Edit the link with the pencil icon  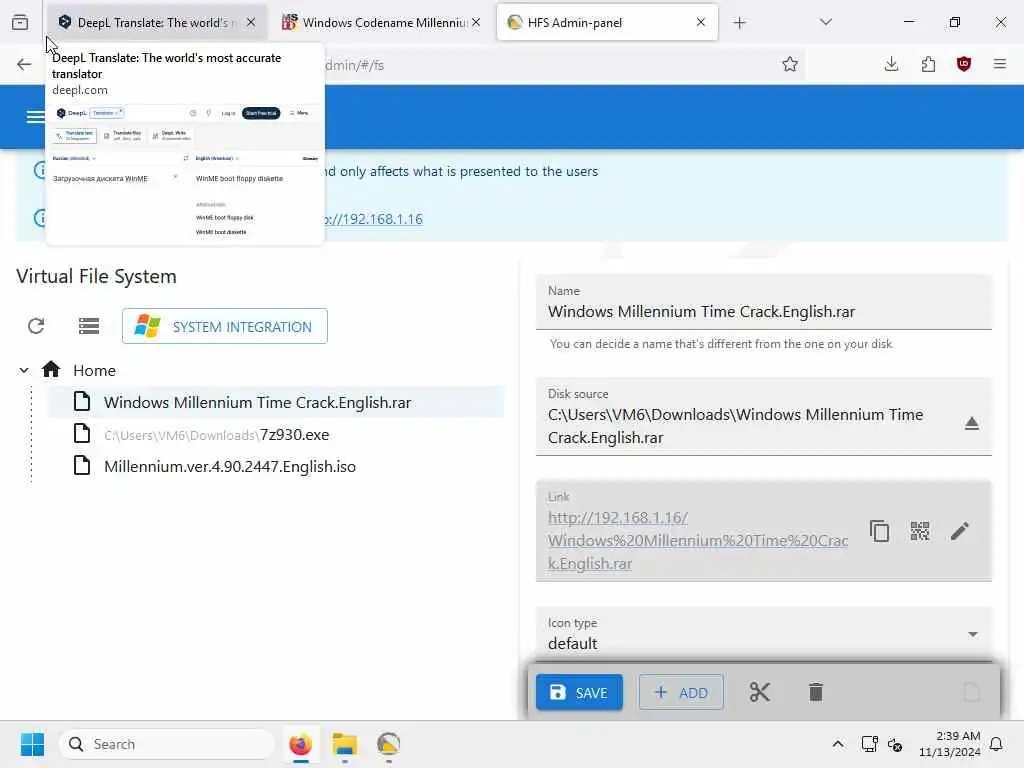960,531
